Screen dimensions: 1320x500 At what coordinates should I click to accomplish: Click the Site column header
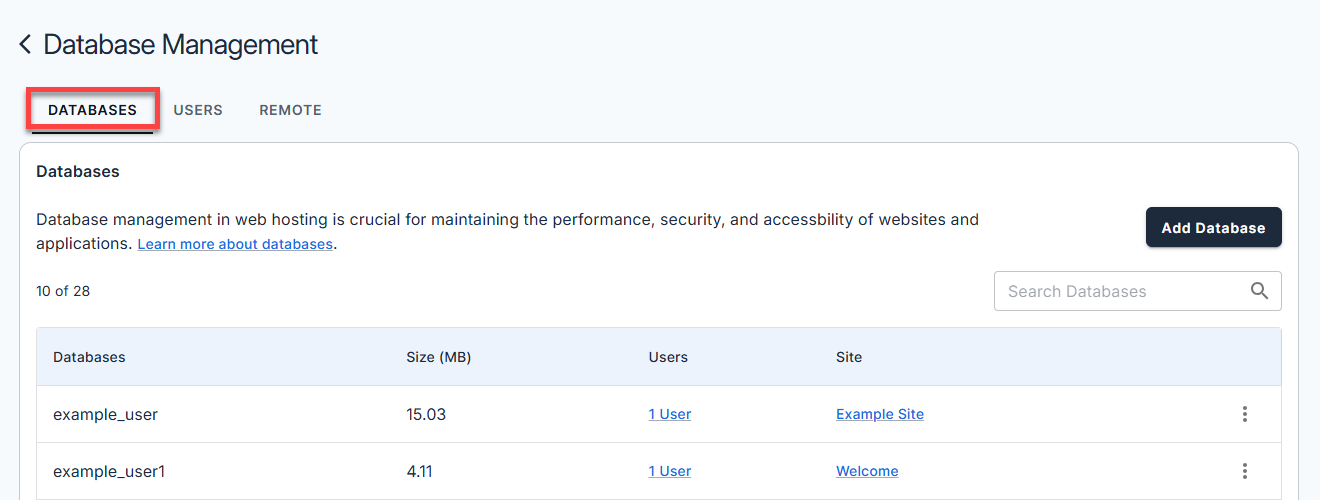click(x=848, y=357)
